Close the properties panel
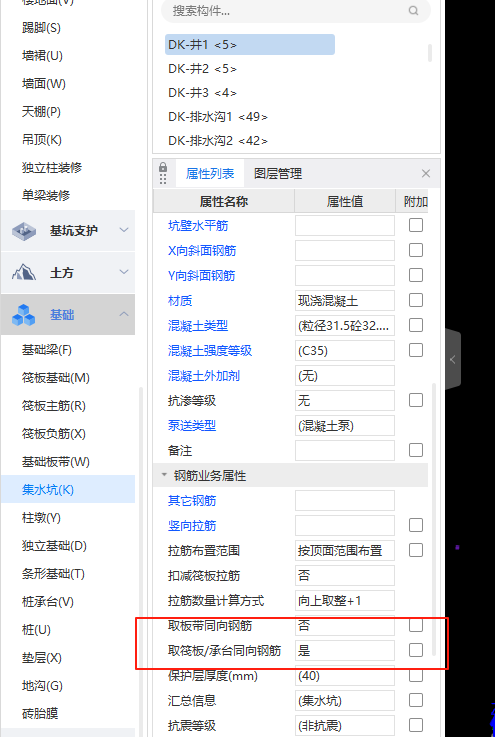The image size is (495, 737). coord(426,173)
